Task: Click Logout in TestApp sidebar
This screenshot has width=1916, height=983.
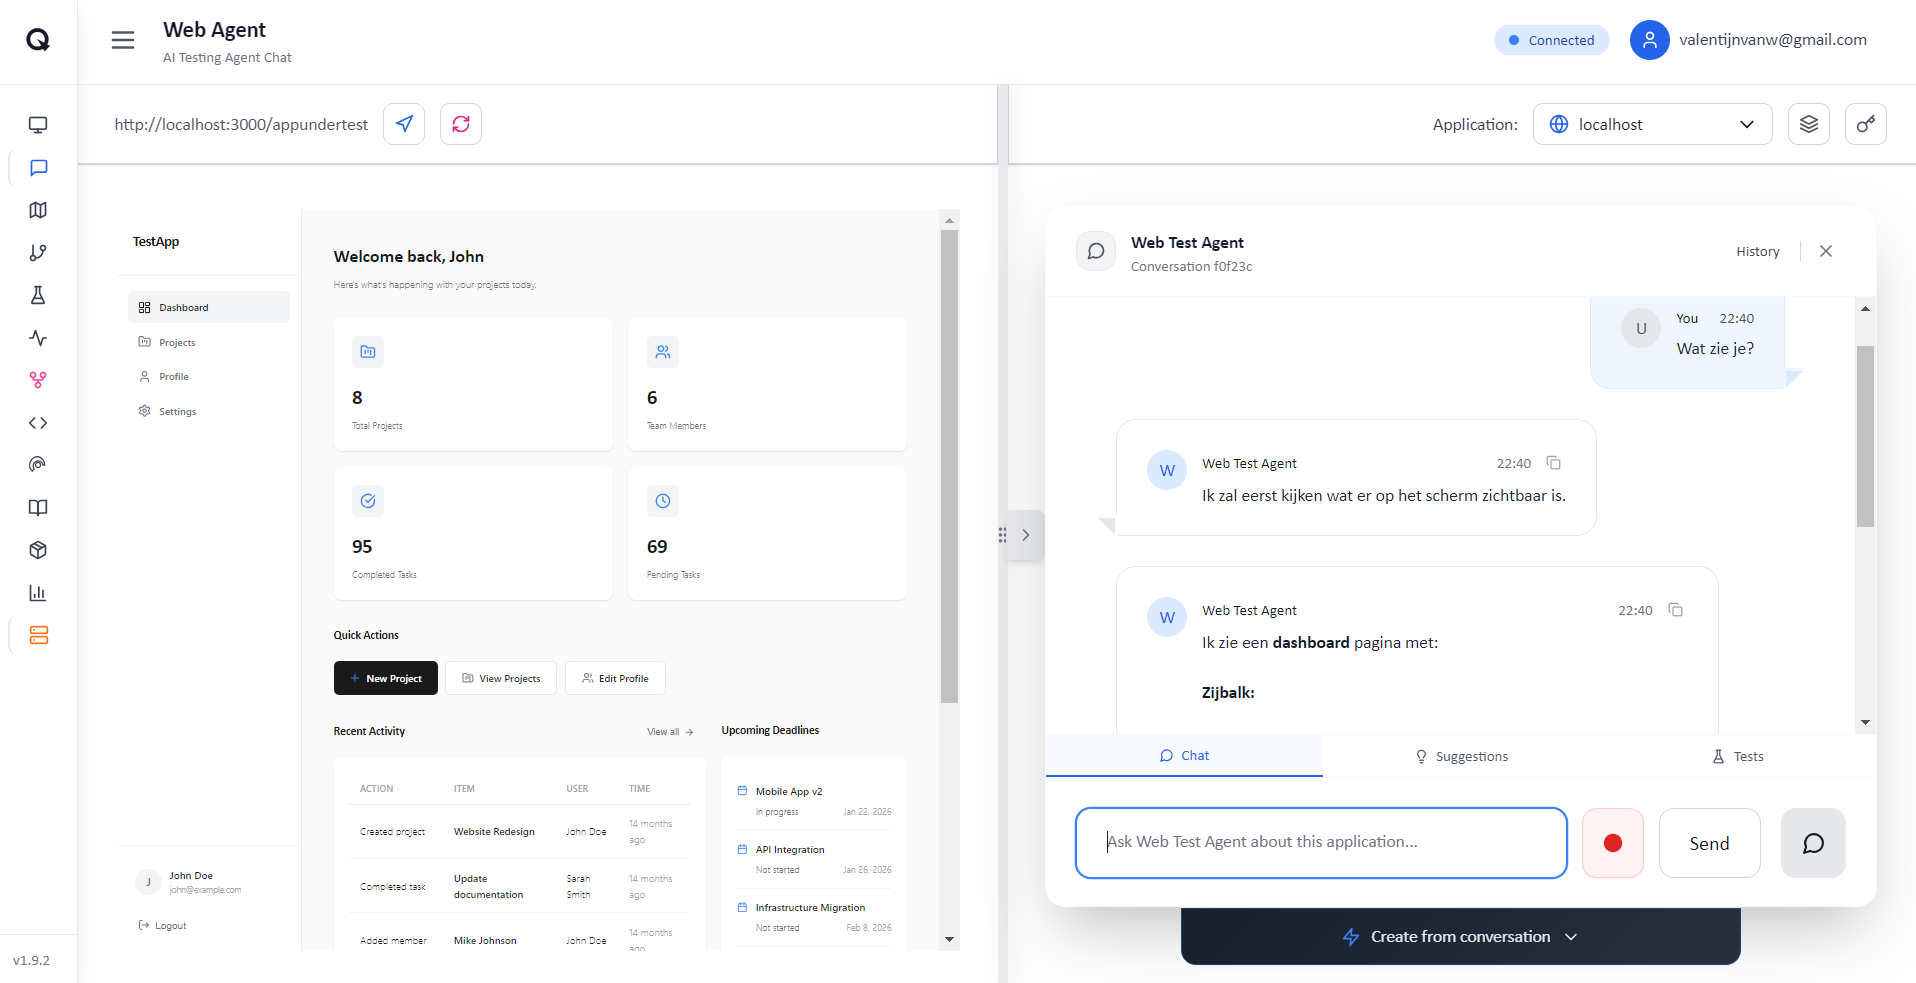Action: 163,925
